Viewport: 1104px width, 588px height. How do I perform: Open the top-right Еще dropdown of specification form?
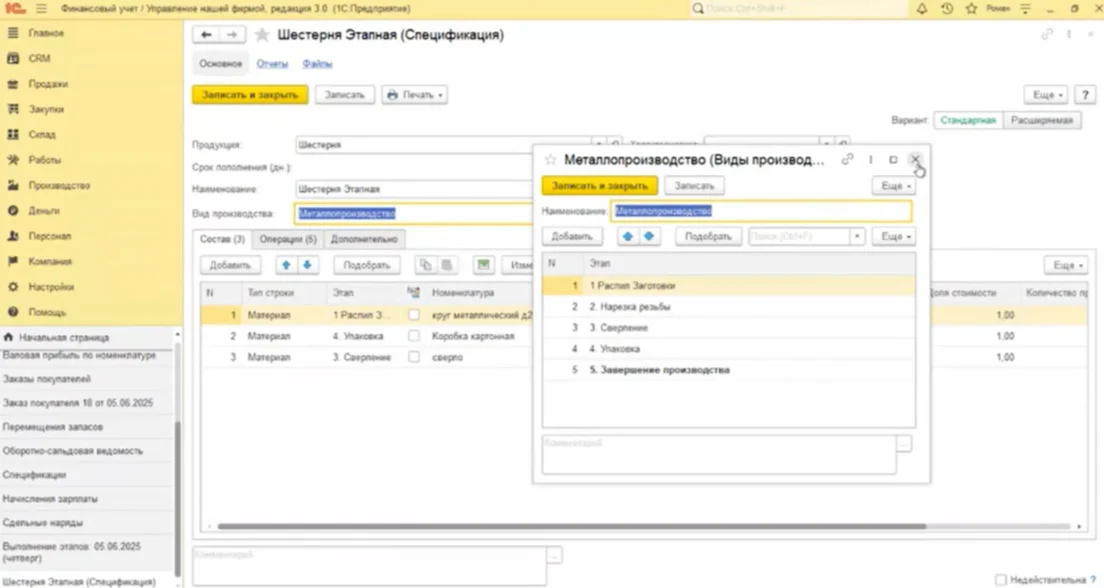coord(1048,94)
